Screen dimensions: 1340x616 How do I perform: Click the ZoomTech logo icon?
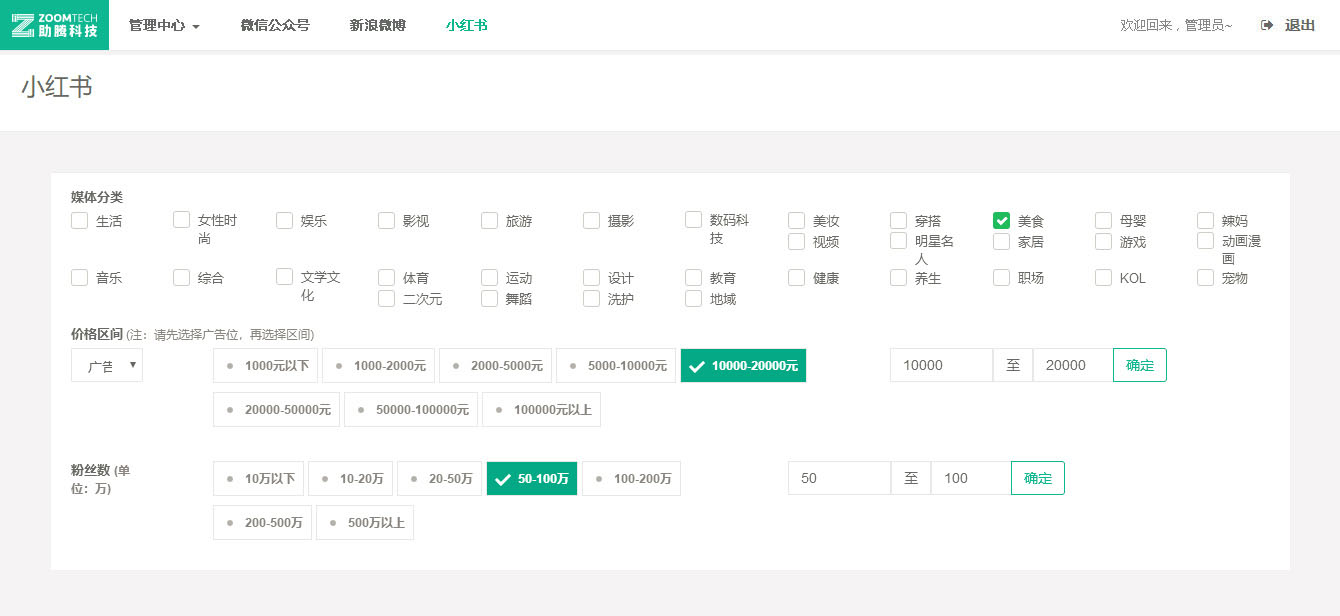25,24
